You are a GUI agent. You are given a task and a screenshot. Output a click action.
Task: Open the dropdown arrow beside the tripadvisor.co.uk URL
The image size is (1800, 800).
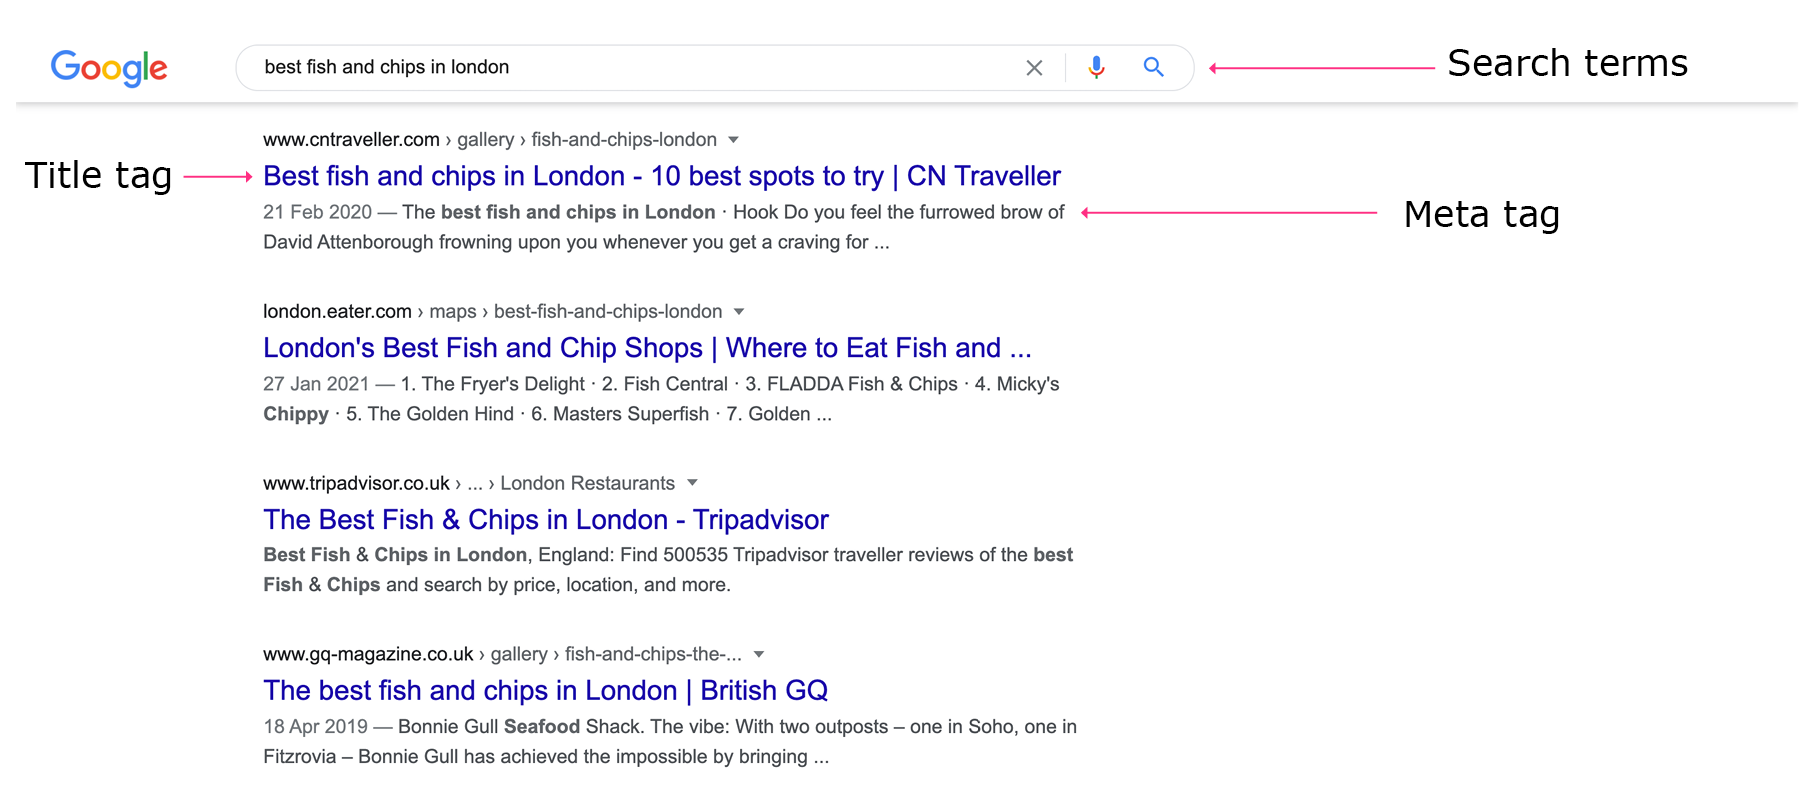click(692, 483)
